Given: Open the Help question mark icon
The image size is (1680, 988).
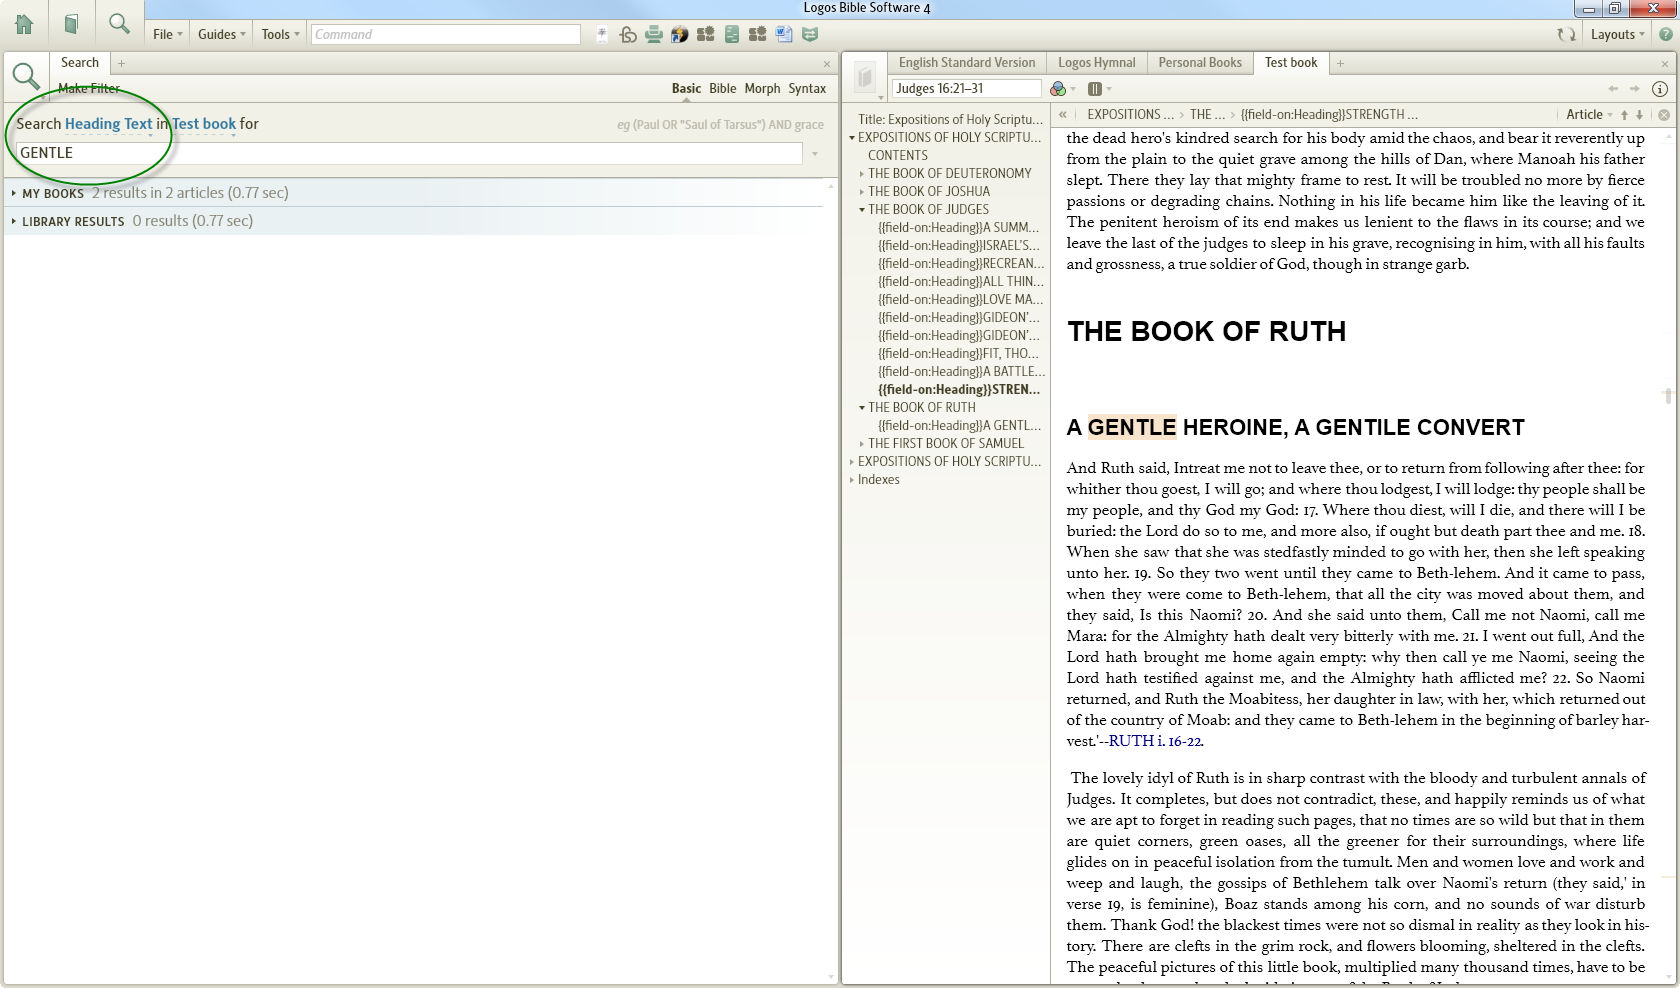Looking at the screenshot, I should click(x=1666, y=34).
